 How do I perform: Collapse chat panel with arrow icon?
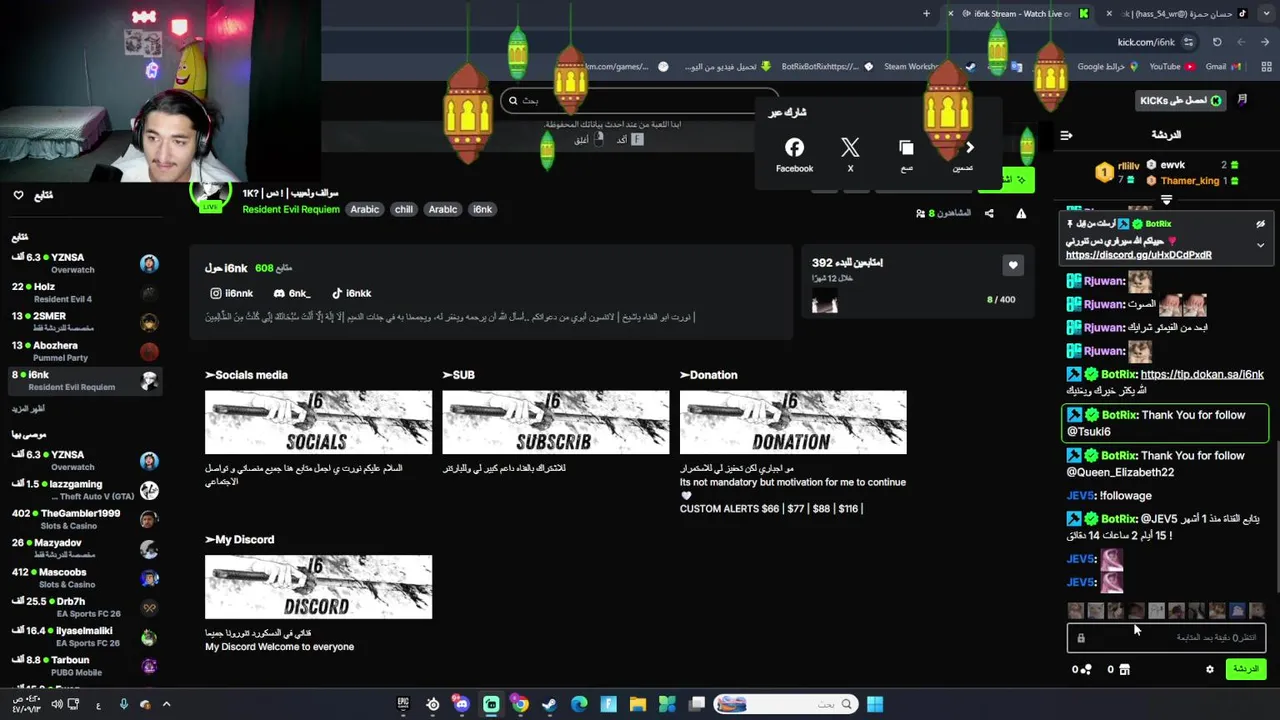(x=1066, y=135)
